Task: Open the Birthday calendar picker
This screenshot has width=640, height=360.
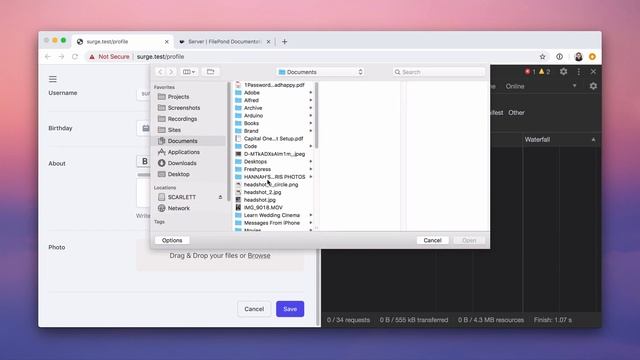Action: pos(145,128)
